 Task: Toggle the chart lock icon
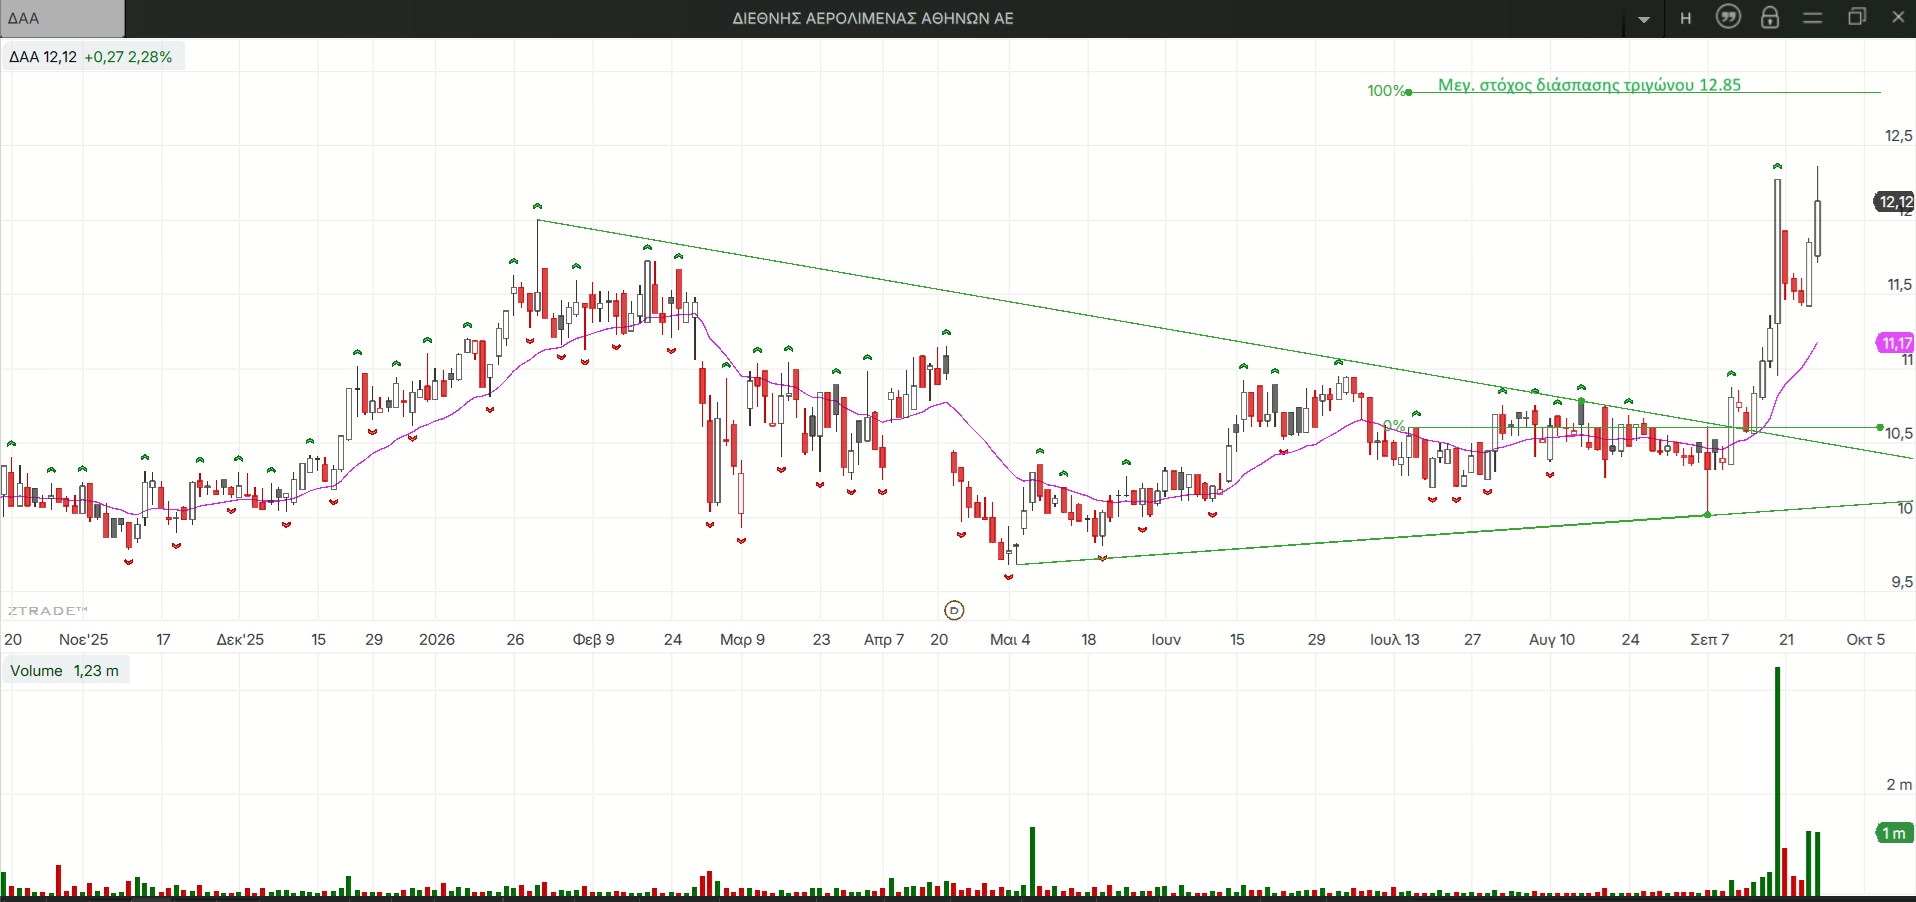1770,17
